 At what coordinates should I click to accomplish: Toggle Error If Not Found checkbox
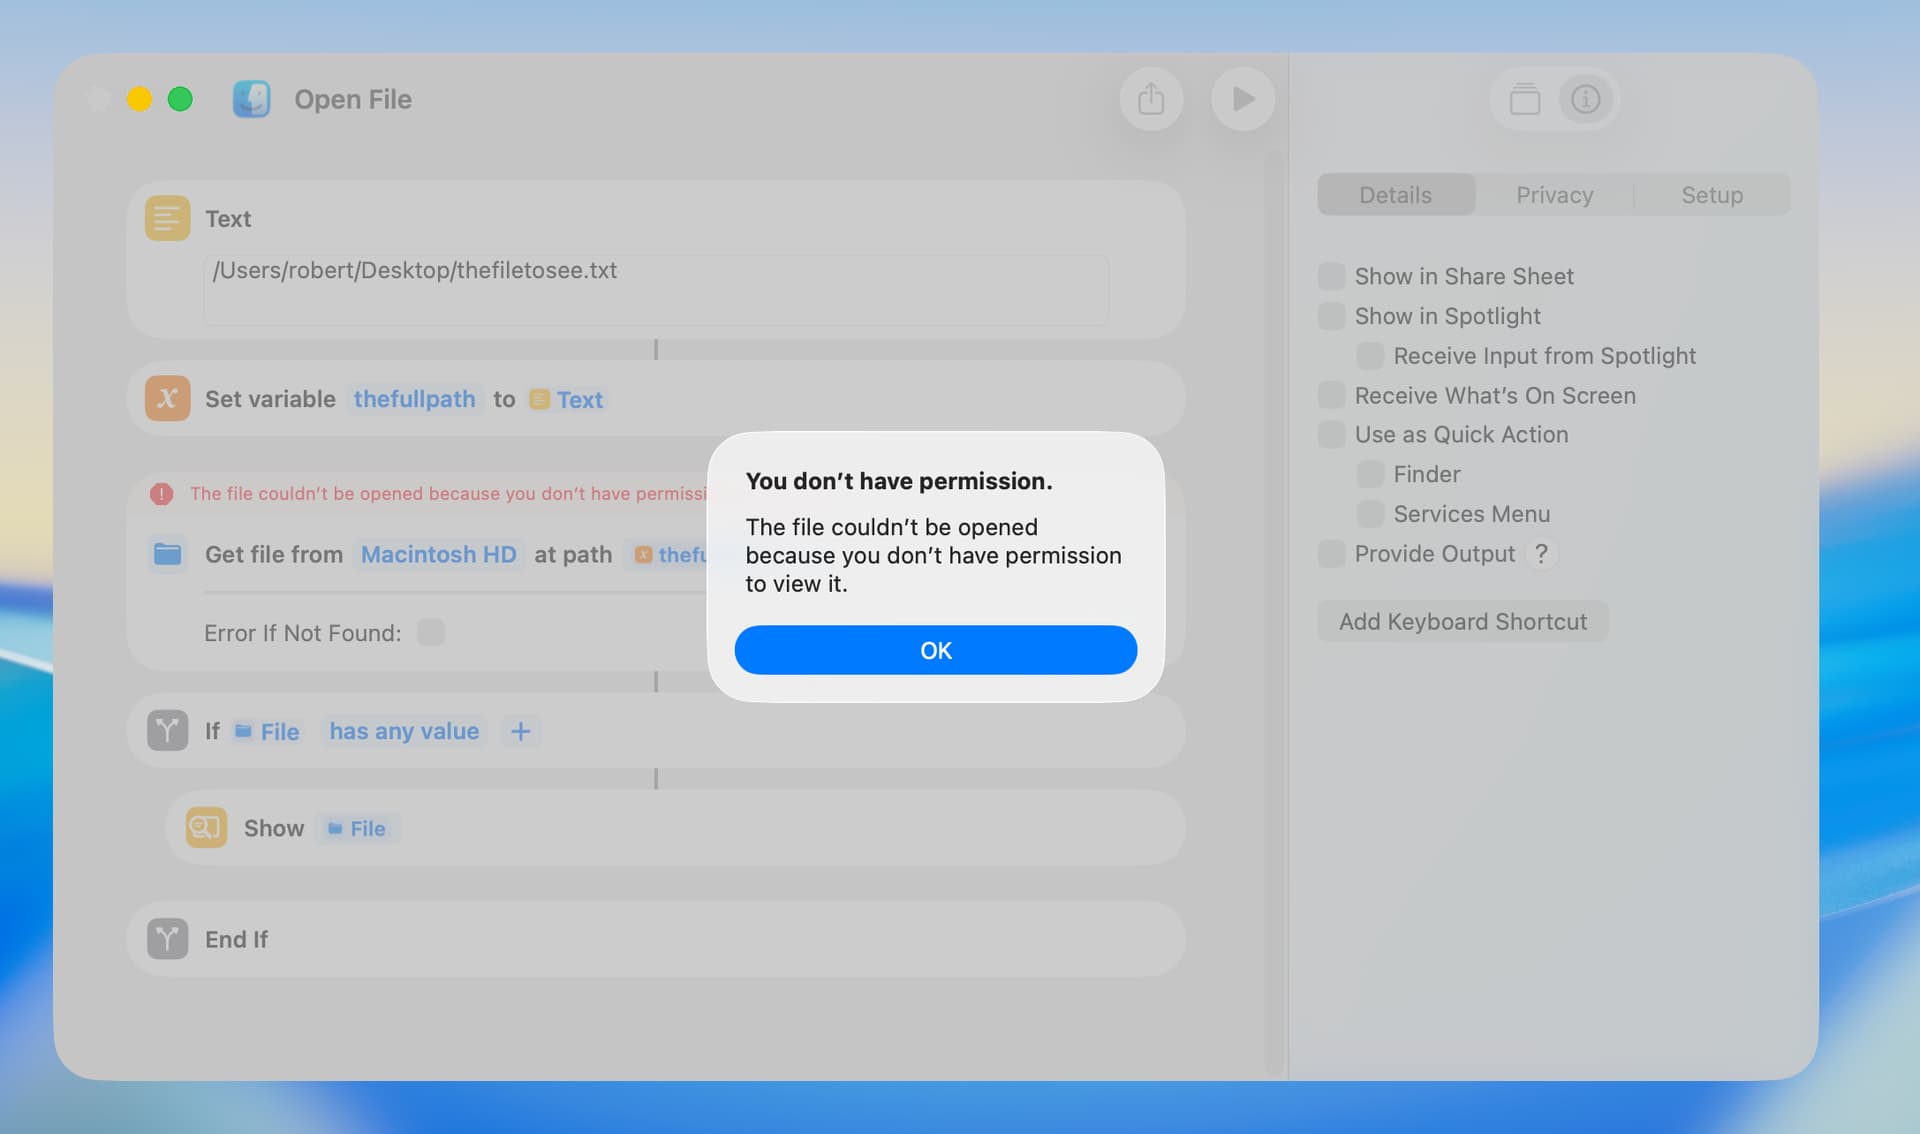[x=431, y=633]
